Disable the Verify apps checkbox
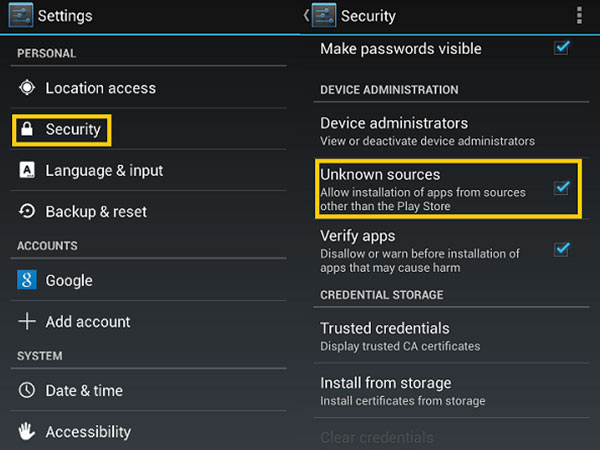This screenshot has height=450, width=600. tap(562, 249)
